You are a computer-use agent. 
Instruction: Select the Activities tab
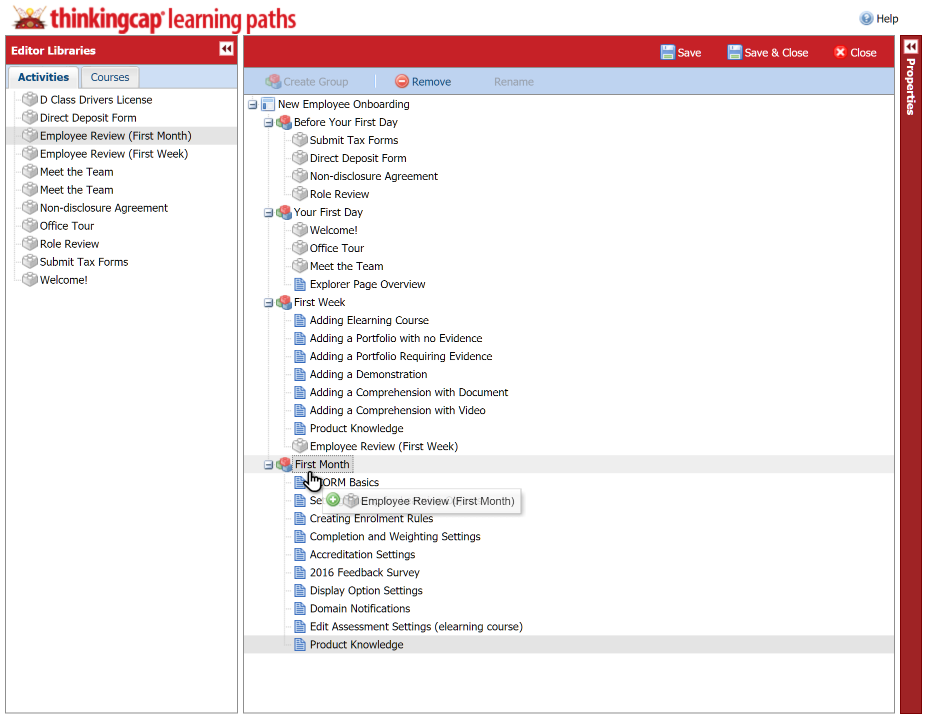pyautogui.click(x=43, y=77)
